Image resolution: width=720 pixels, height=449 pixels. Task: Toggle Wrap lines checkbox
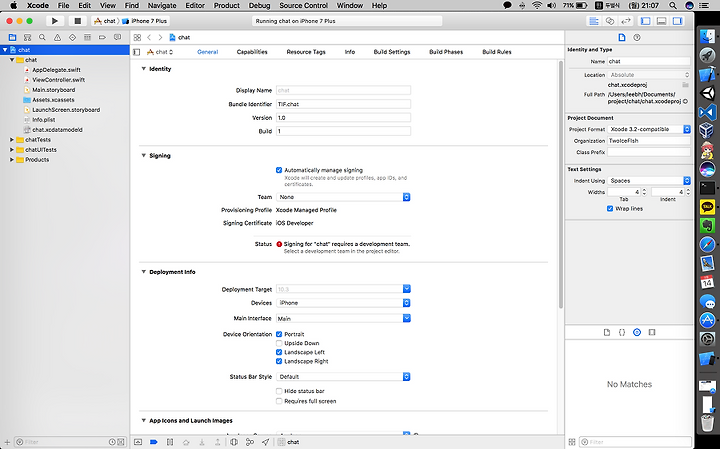click(x=610, y=209)
